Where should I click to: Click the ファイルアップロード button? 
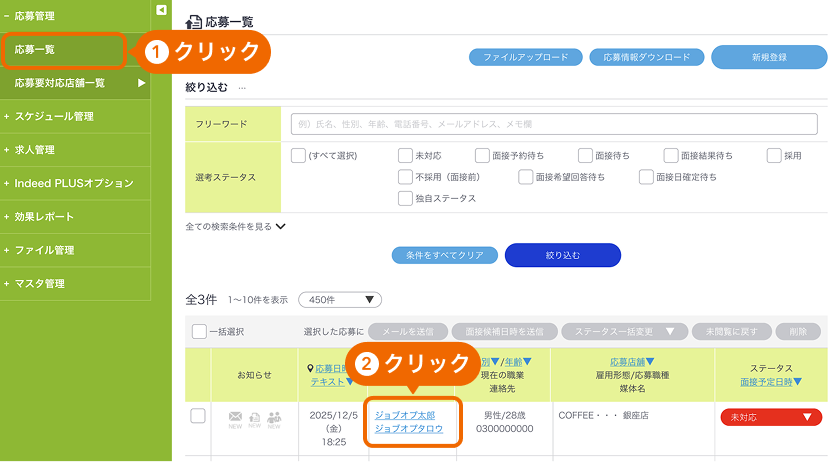click(525, 57)
